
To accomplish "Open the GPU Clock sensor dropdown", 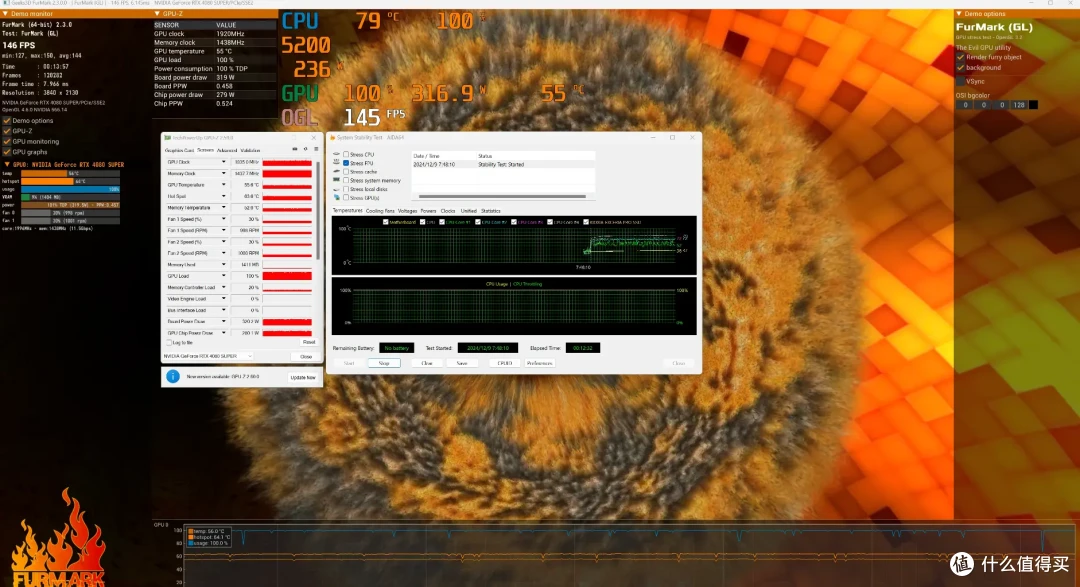I will 223,162.
